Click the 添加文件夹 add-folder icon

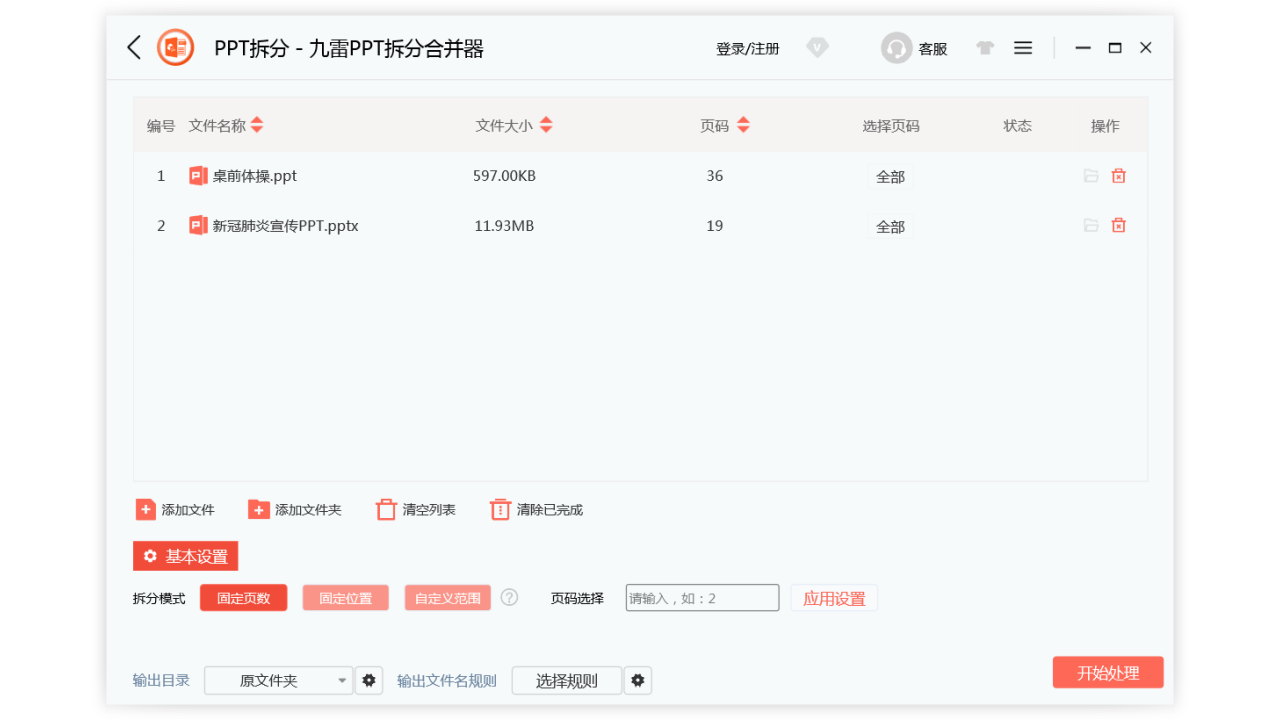coord(259,509)
